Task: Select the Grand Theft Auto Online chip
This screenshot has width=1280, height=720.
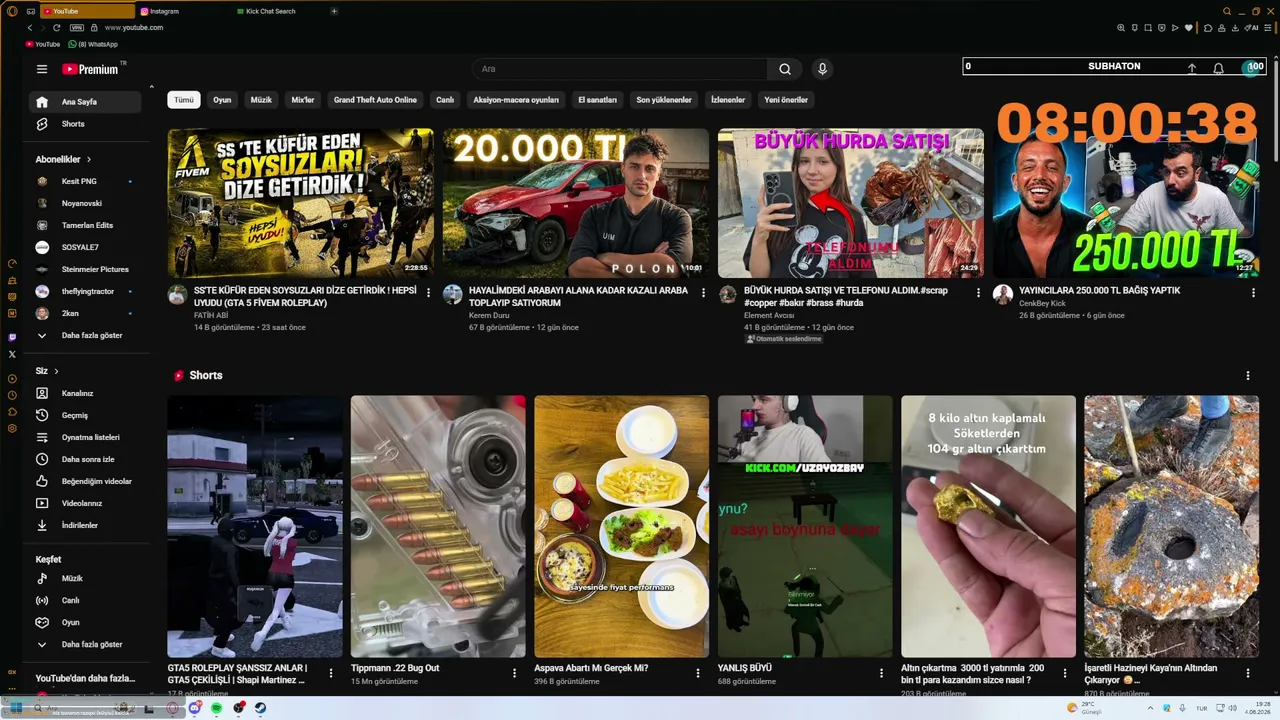Action: (375, 100)
